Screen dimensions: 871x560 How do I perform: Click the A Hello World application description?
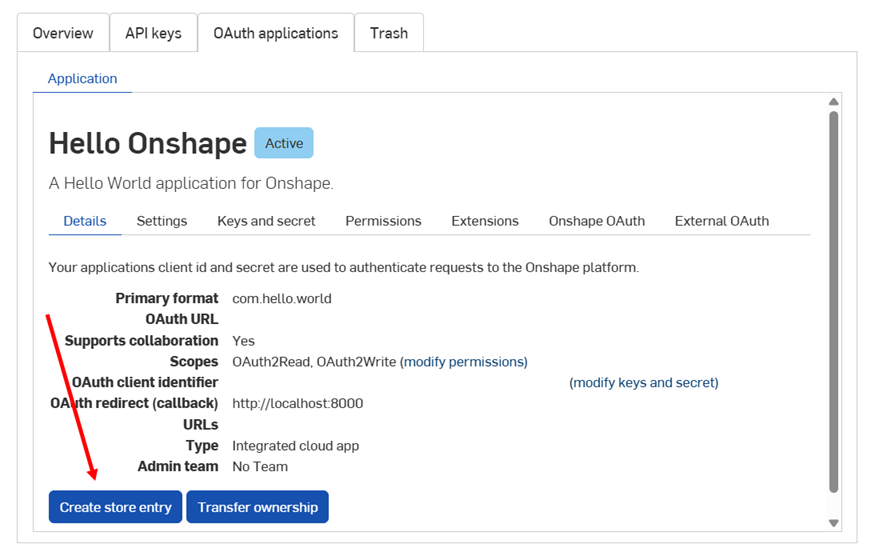[191, 183]
